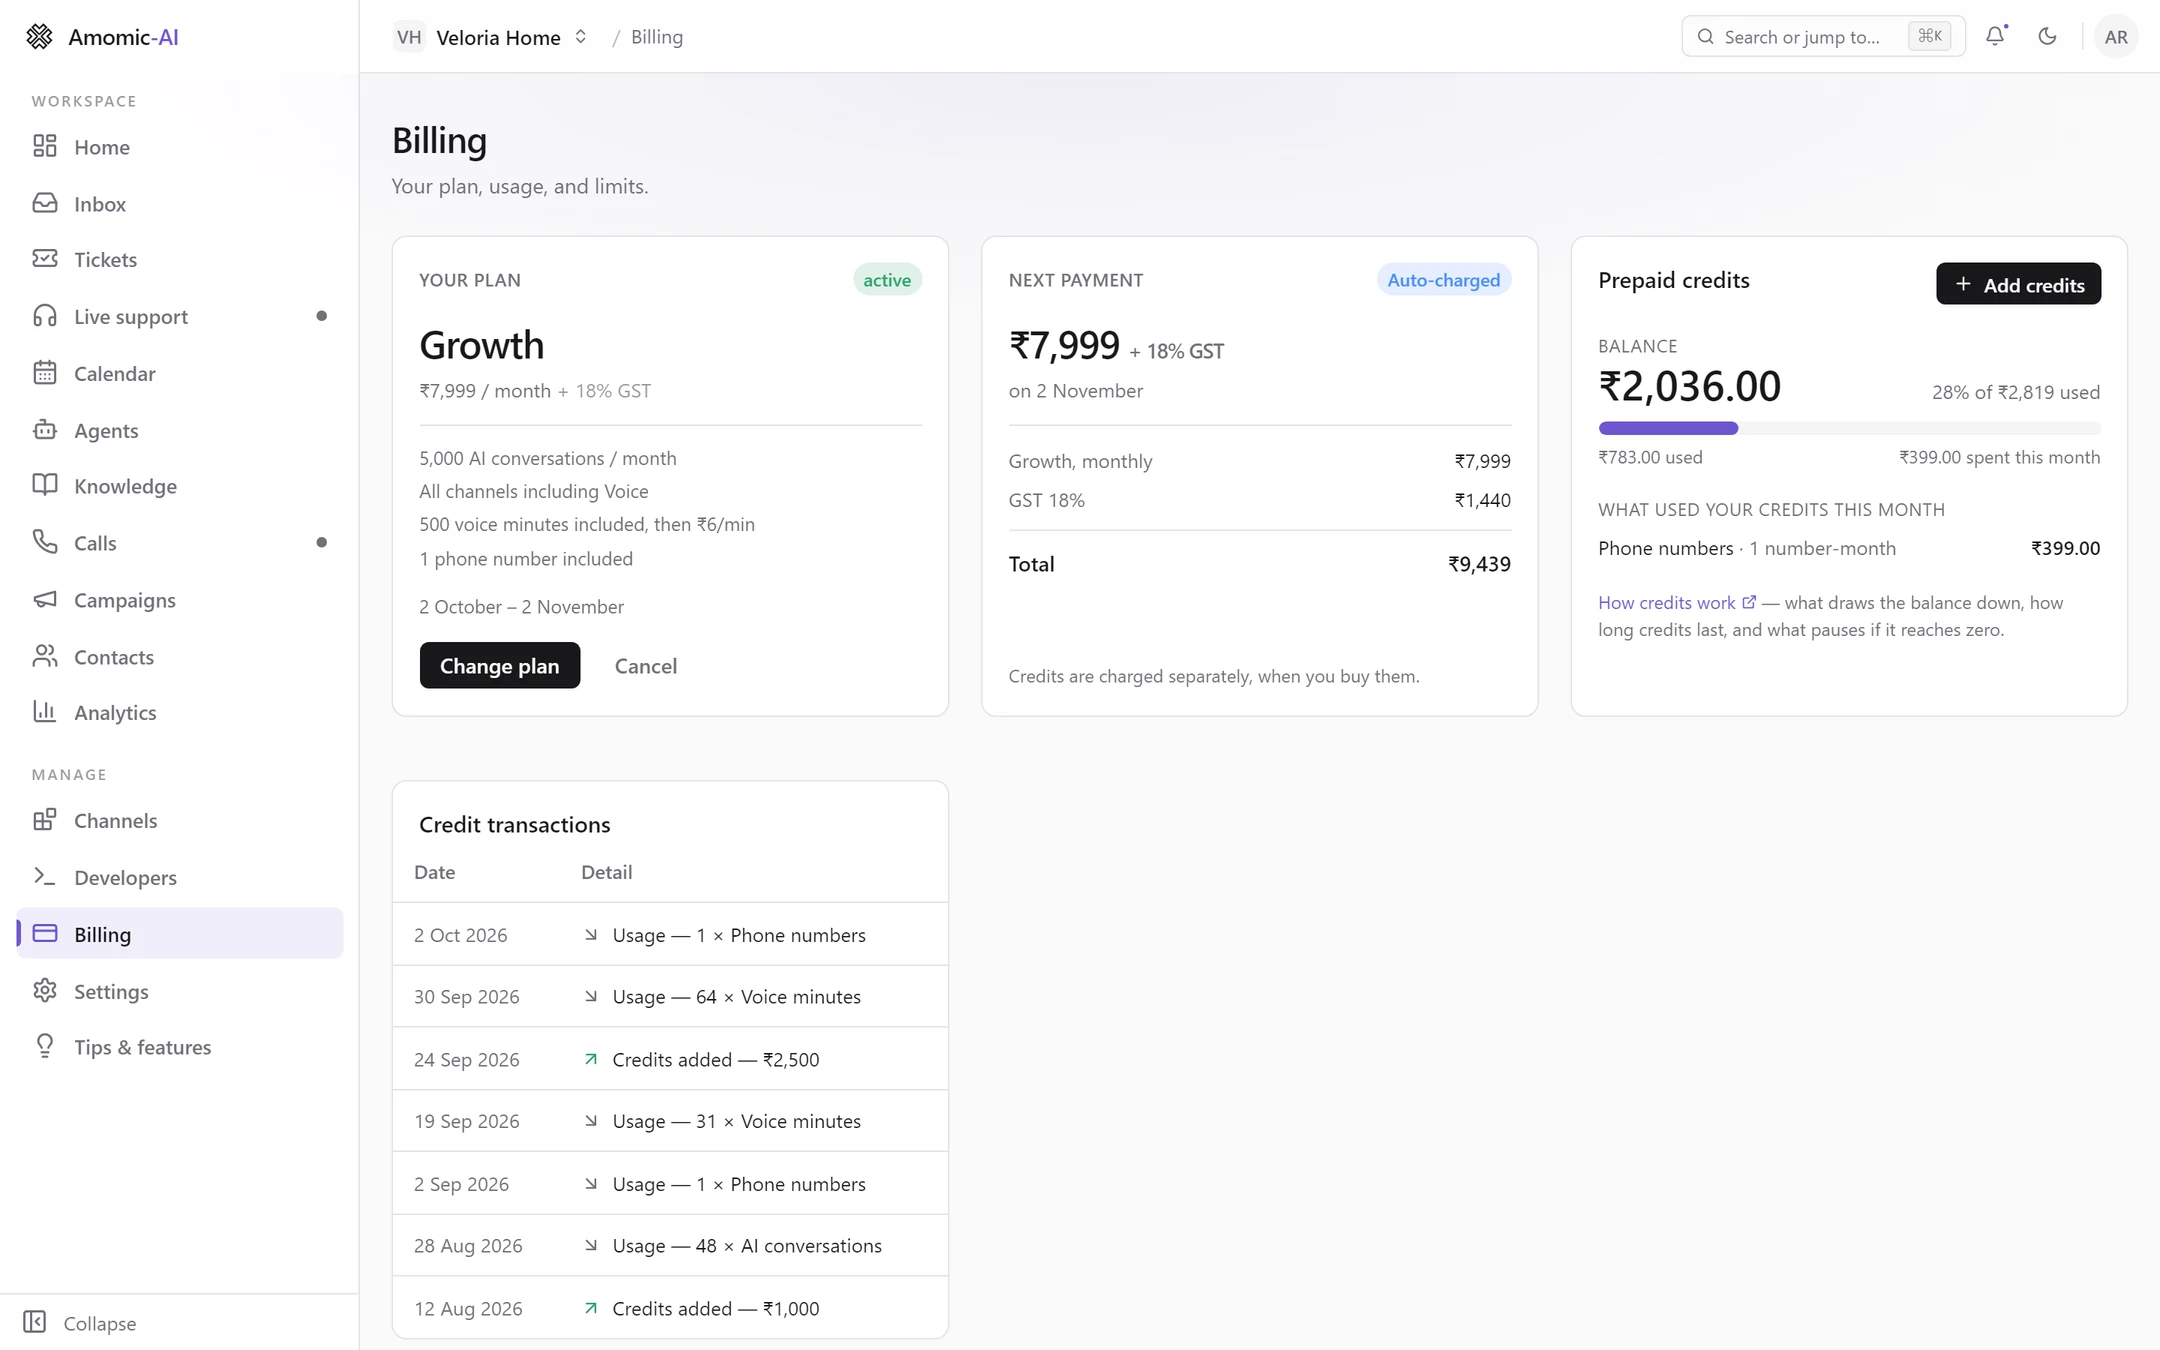2160x1350 pixels.
Task: Click the Amomic-AI logo icon
Action: coord(39,37)
